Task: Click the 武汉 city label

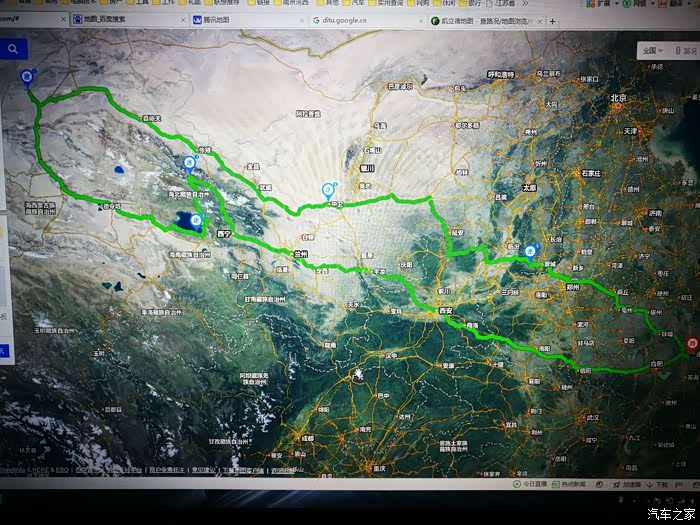Action: (x=593, y=417)
